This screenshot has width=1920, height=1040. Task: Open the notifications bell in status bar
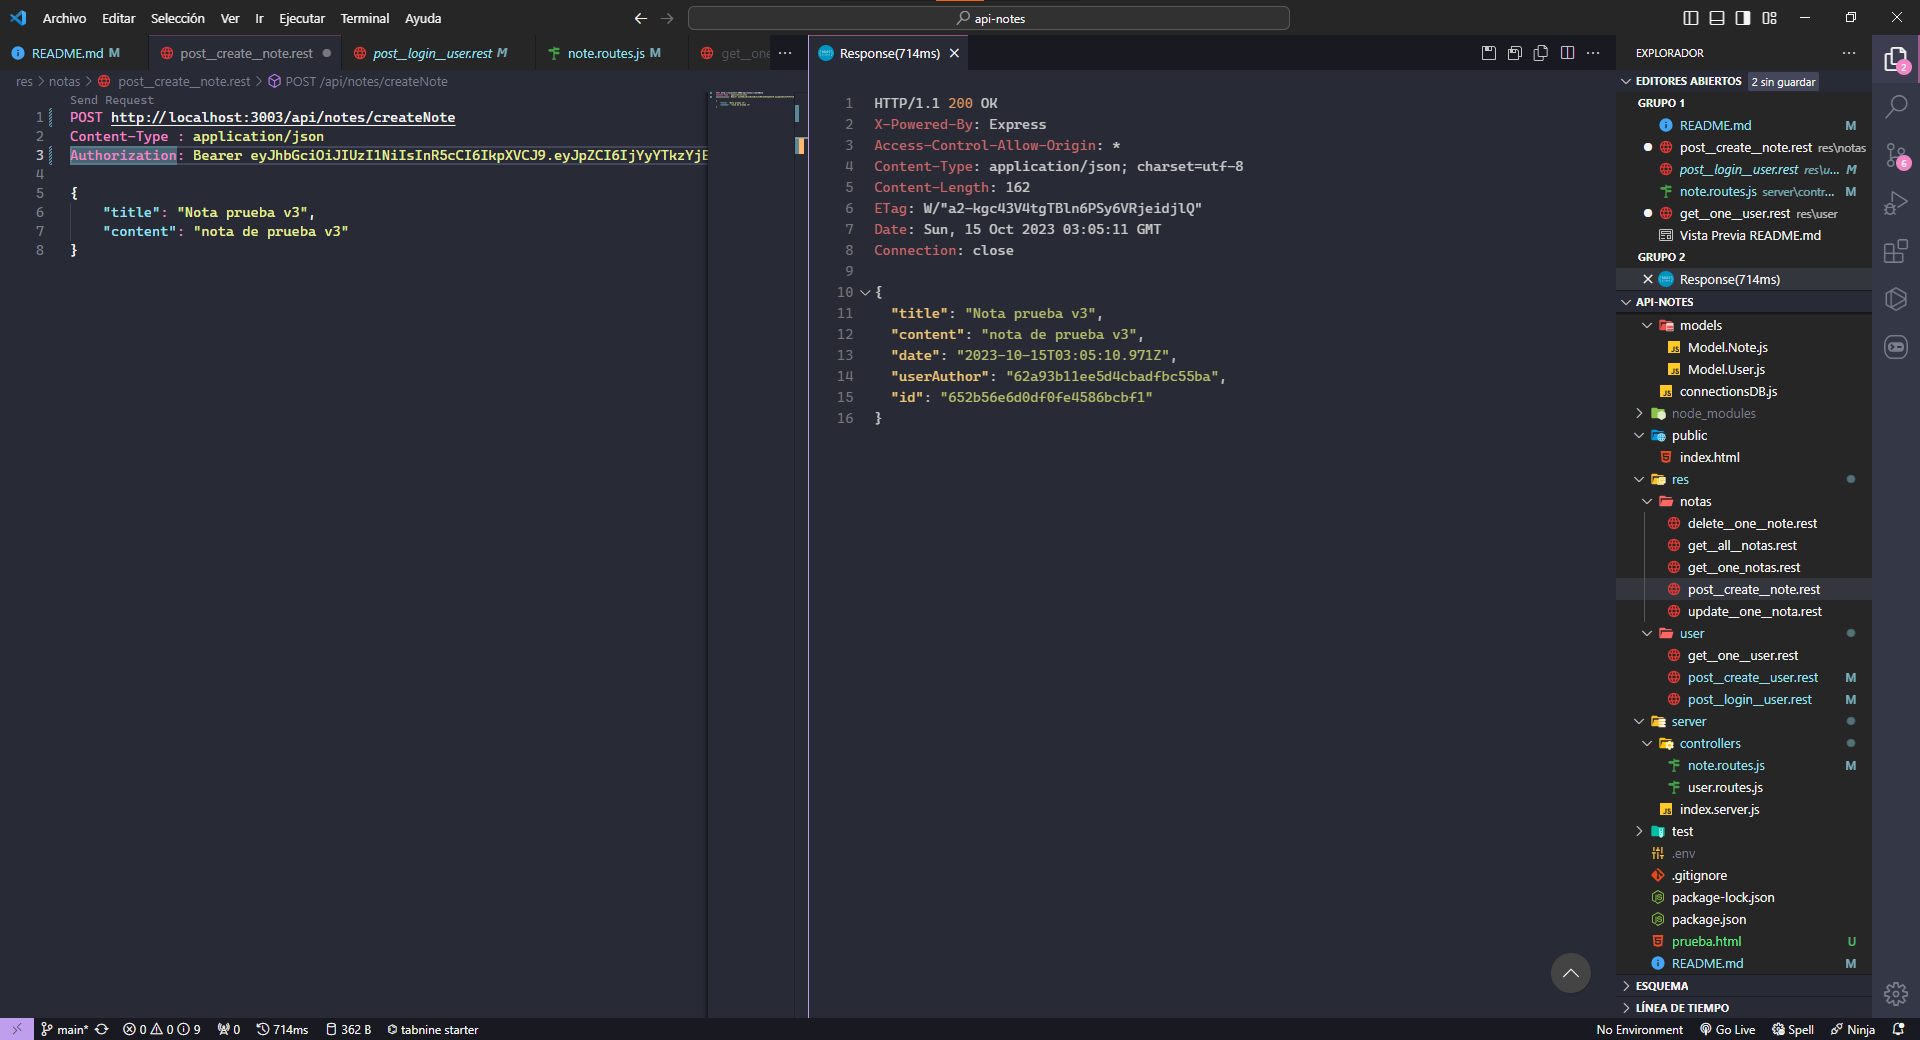point(1897,1029)
